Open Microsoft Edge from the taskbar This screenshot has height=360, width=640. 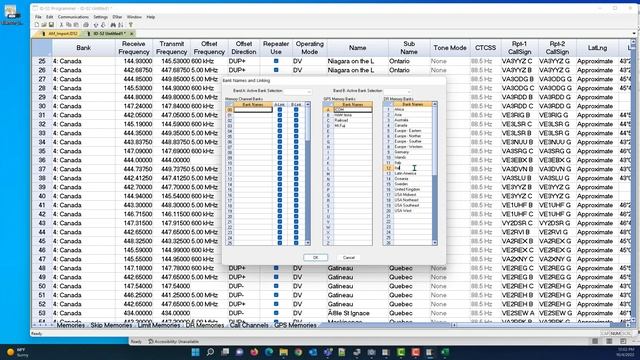(x=269, y=352)
